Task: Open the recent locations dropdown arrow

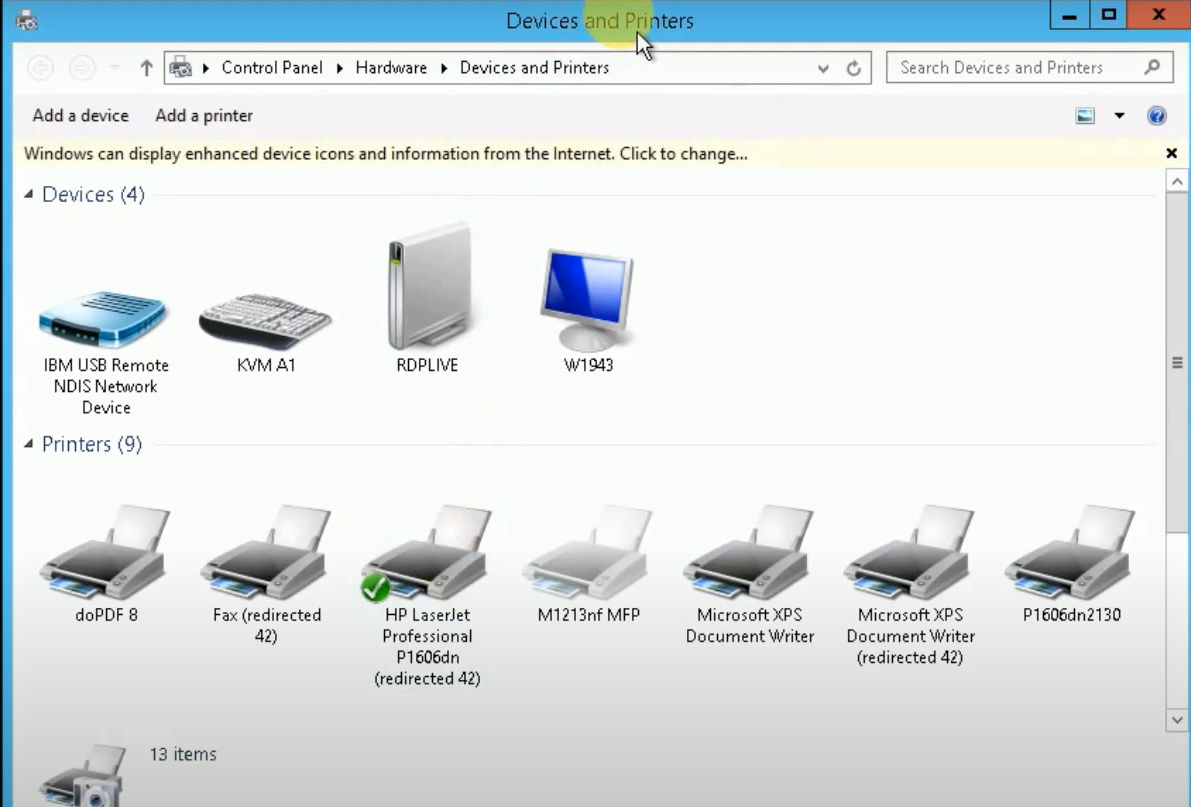Action: point(115,68)
